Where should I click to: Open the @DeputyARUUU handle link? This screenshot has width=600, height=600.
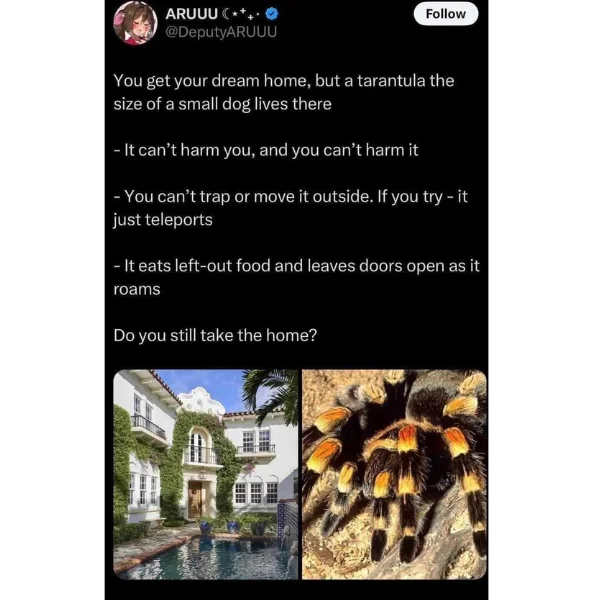[x=220, y=32]
